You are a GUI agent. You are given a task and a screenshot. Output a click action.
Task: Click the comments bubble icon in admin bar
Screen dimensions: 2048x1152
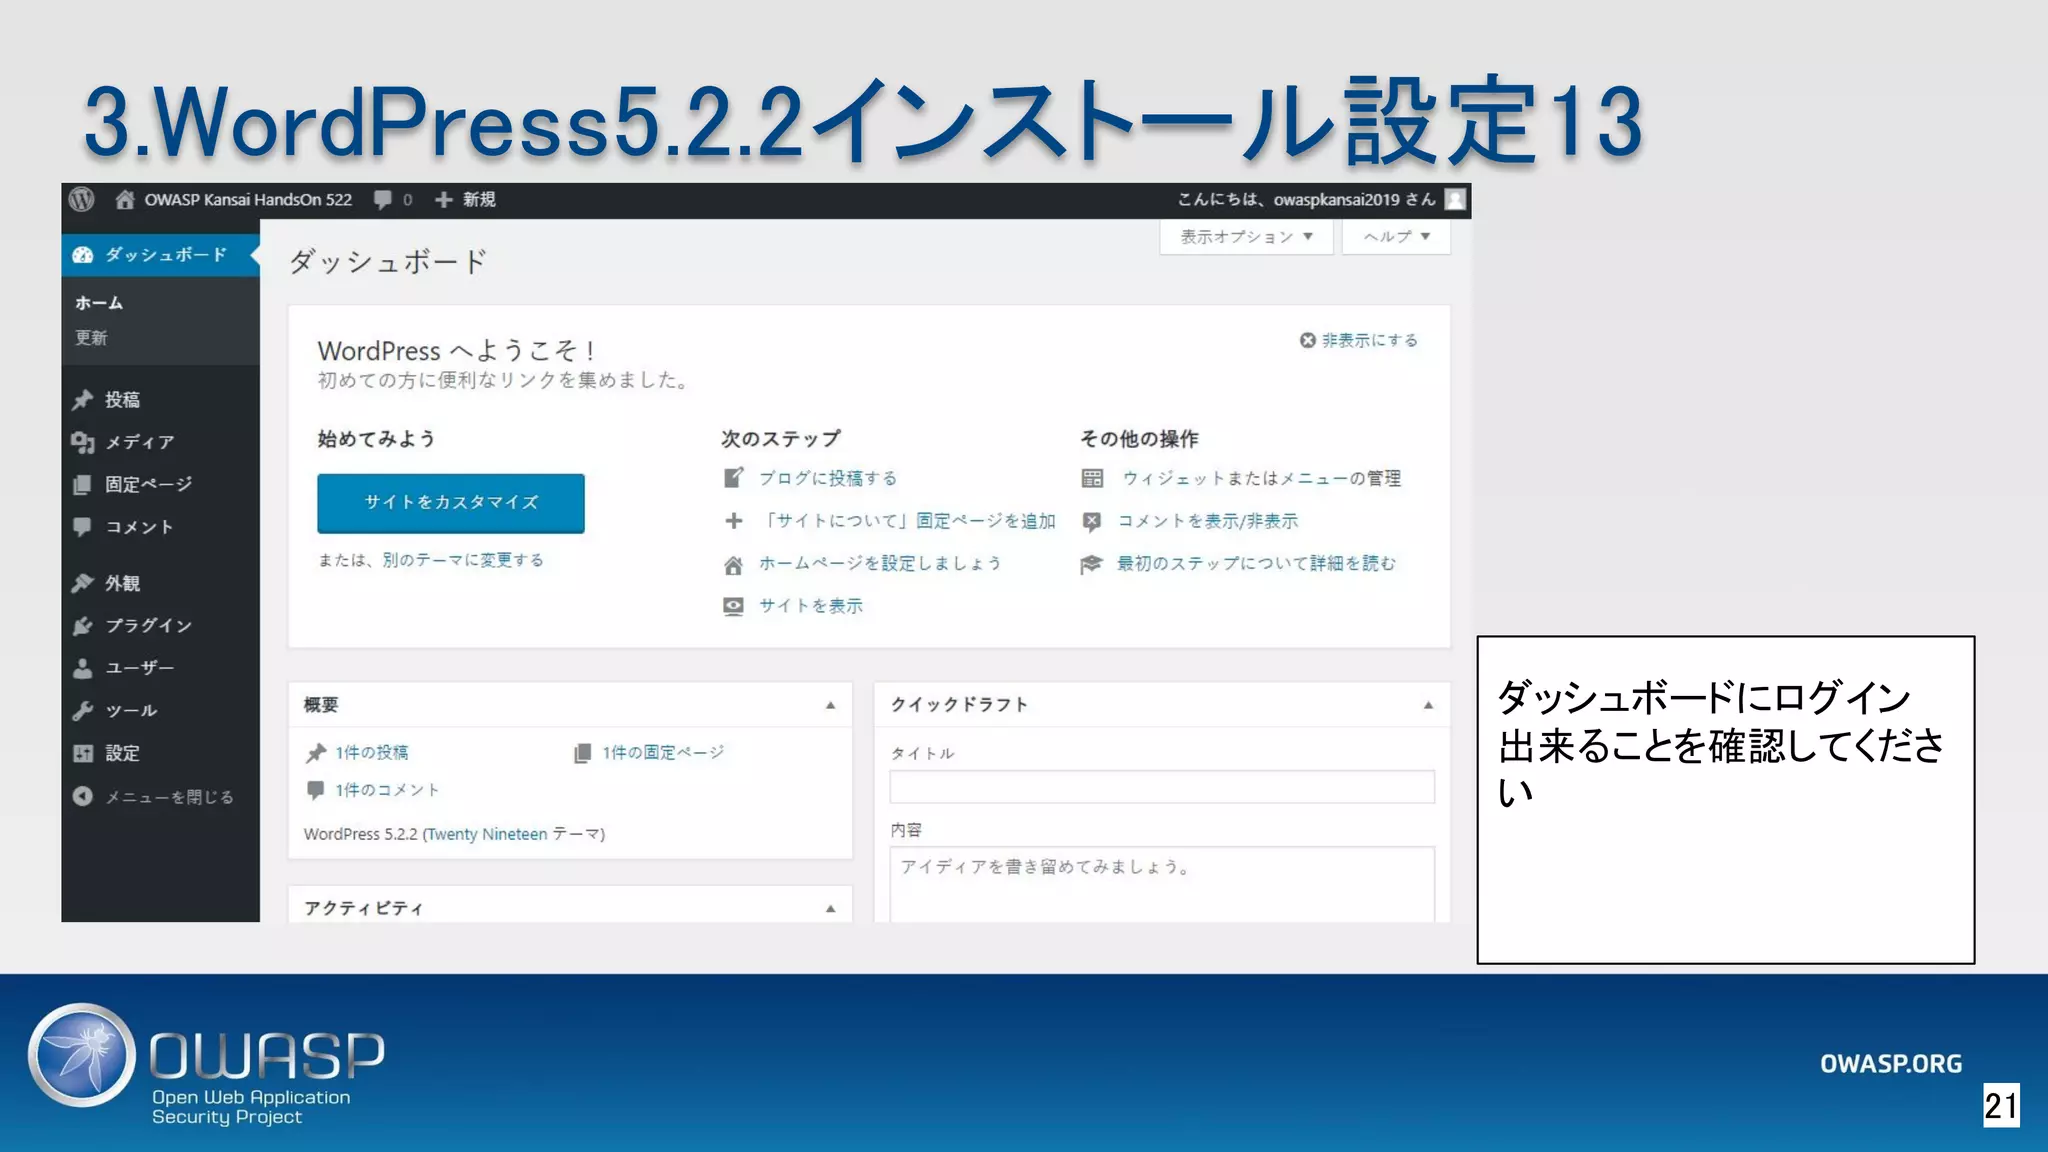click(383, 199)
